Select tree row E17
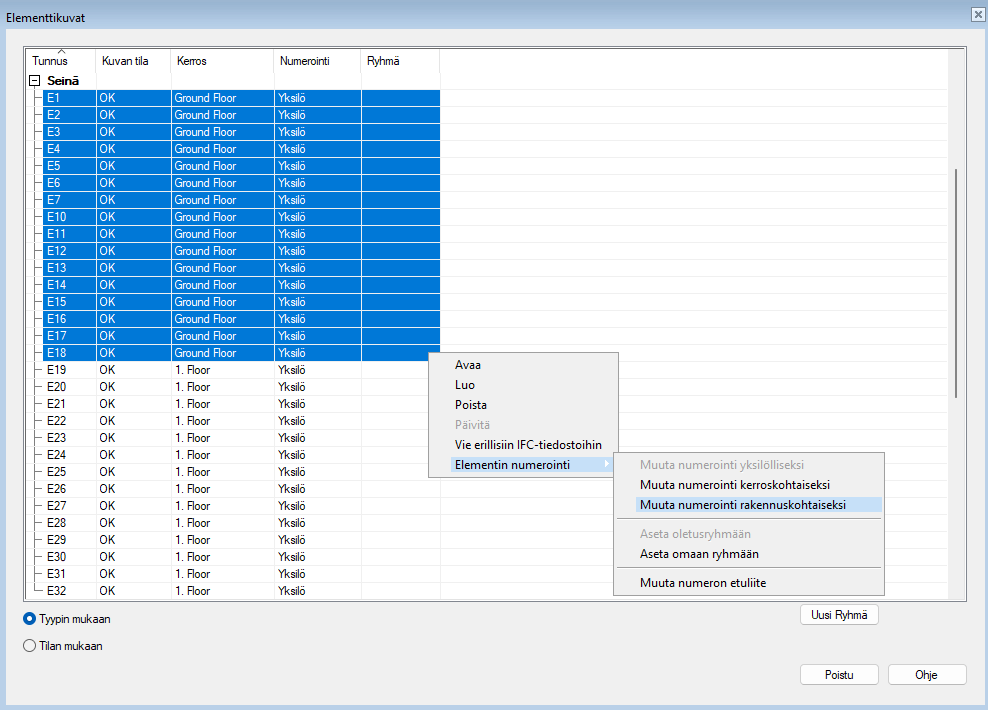988x710 pixels. tap(242, 336)
